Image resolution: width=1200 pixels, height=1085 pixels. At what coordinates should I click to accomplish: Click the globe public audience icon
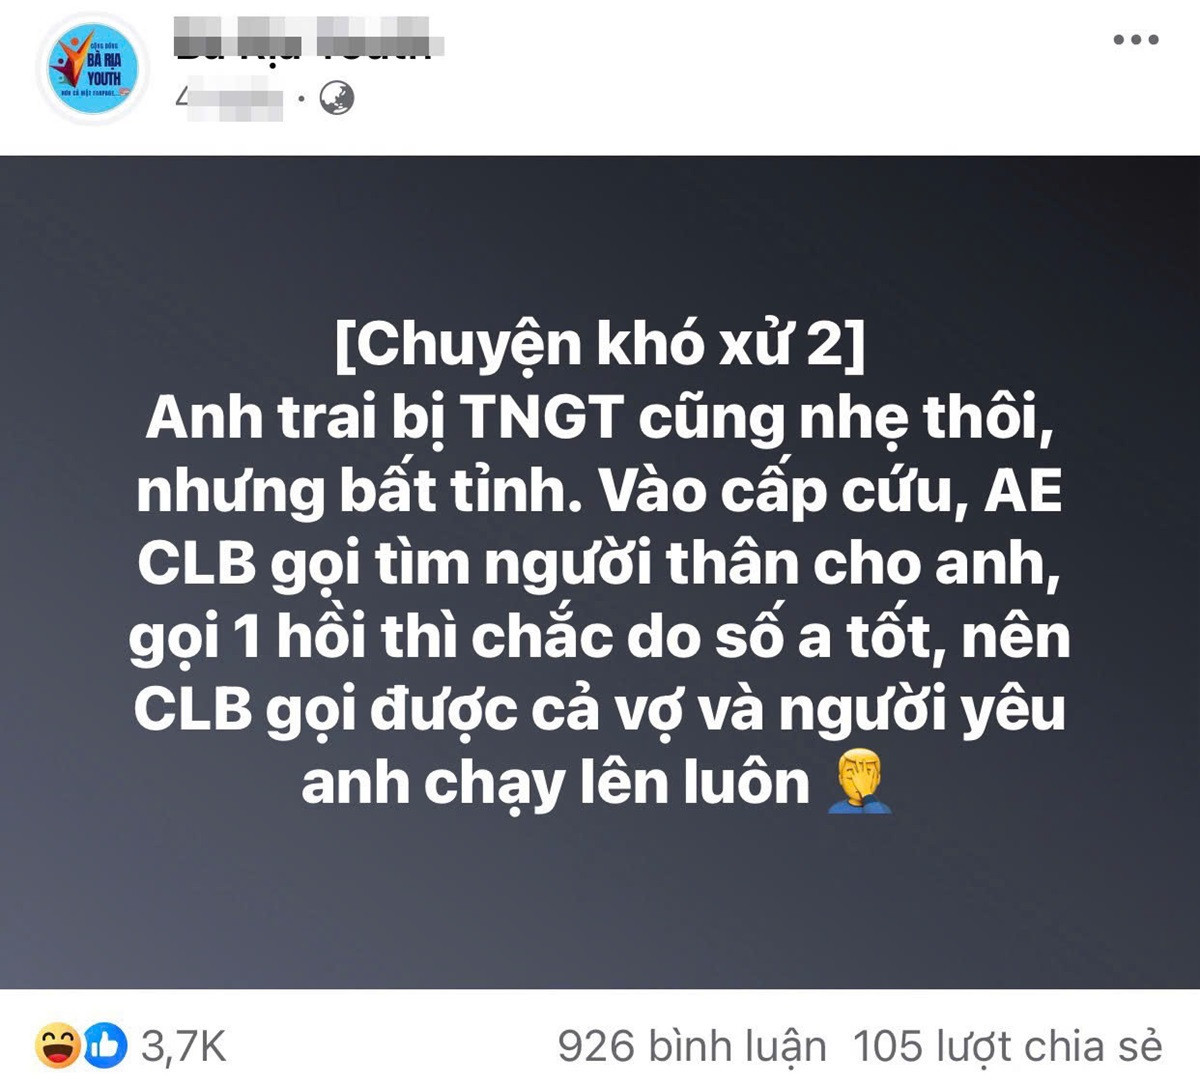coord(337,98)
